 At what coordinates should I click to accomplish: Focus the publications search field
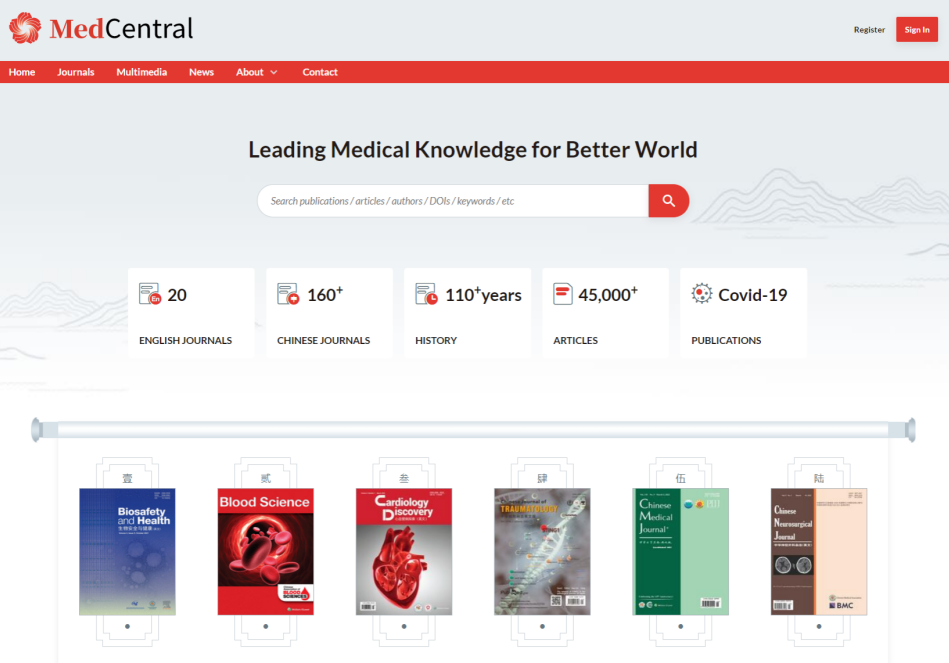click(x=453, y=201)
